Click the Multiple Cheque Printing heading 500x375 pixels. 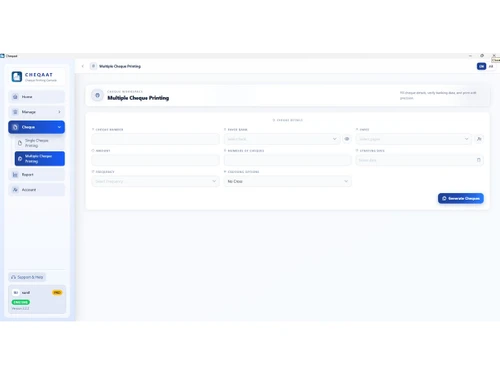click(x=138, y=98)
